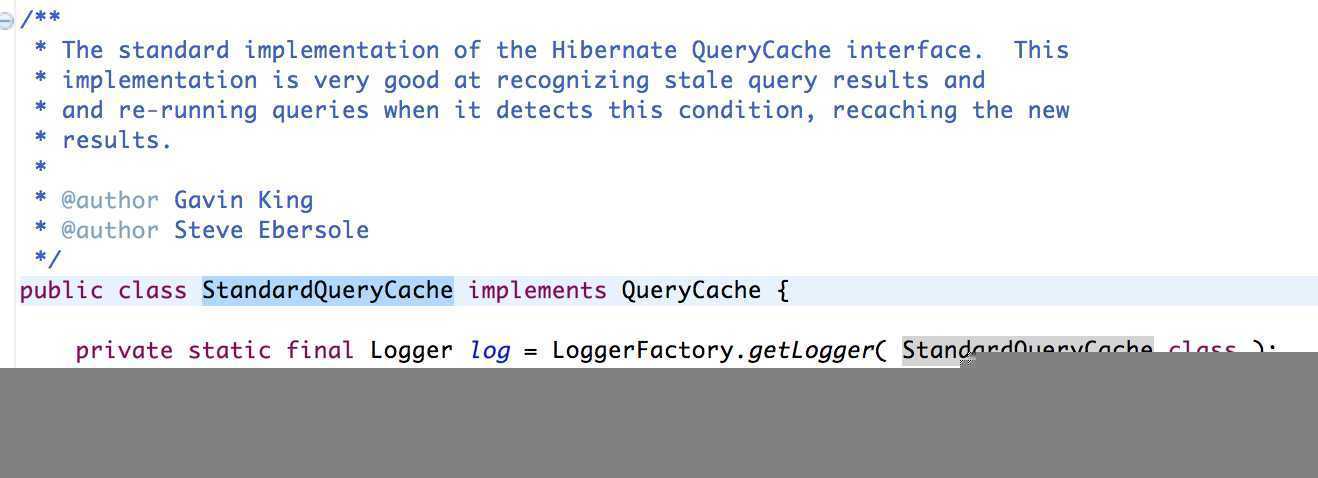This screenshot has height=478, width=1318.
Task: Click the Logger type in field declaration
Action: pyautogui.click(x=411, y=351)
